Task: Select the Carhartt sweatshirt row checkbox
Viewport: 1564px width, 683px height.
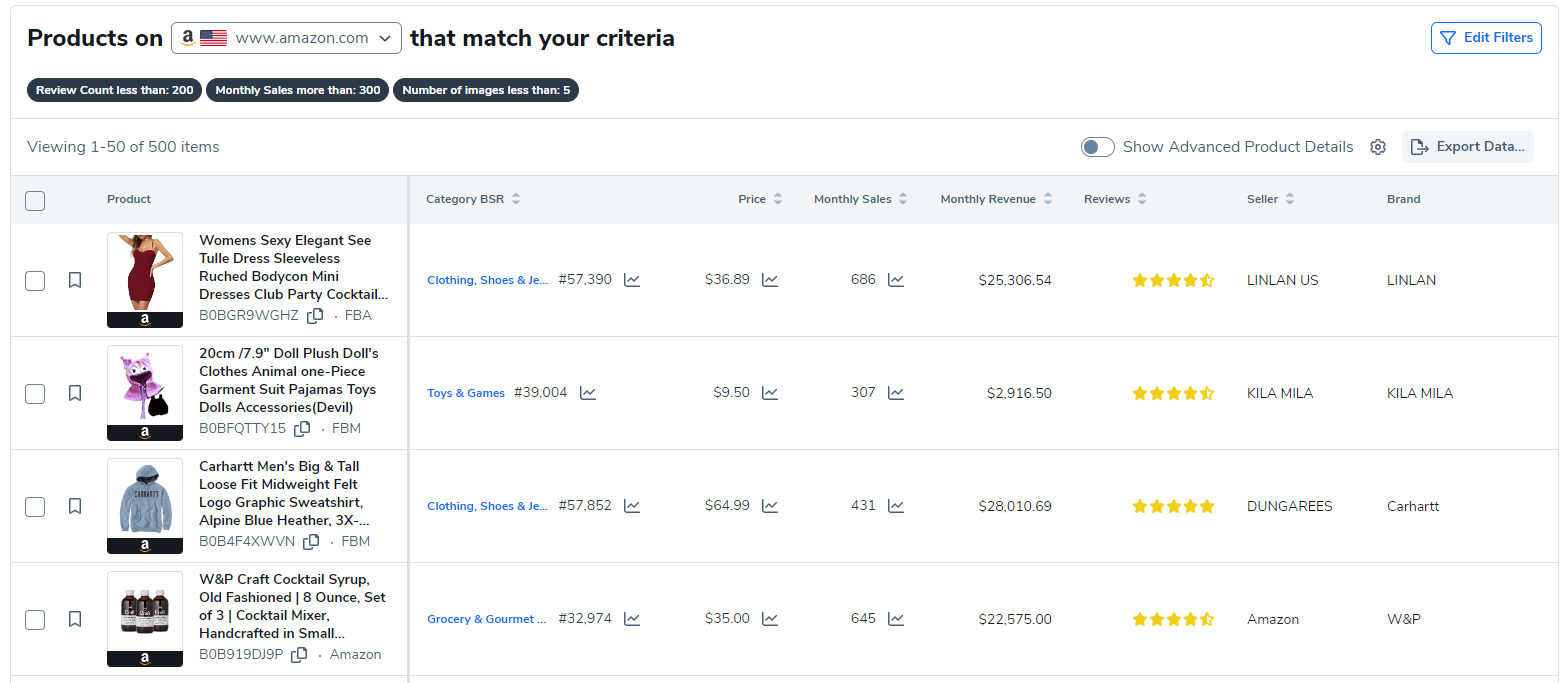Action: pos(35,506)
